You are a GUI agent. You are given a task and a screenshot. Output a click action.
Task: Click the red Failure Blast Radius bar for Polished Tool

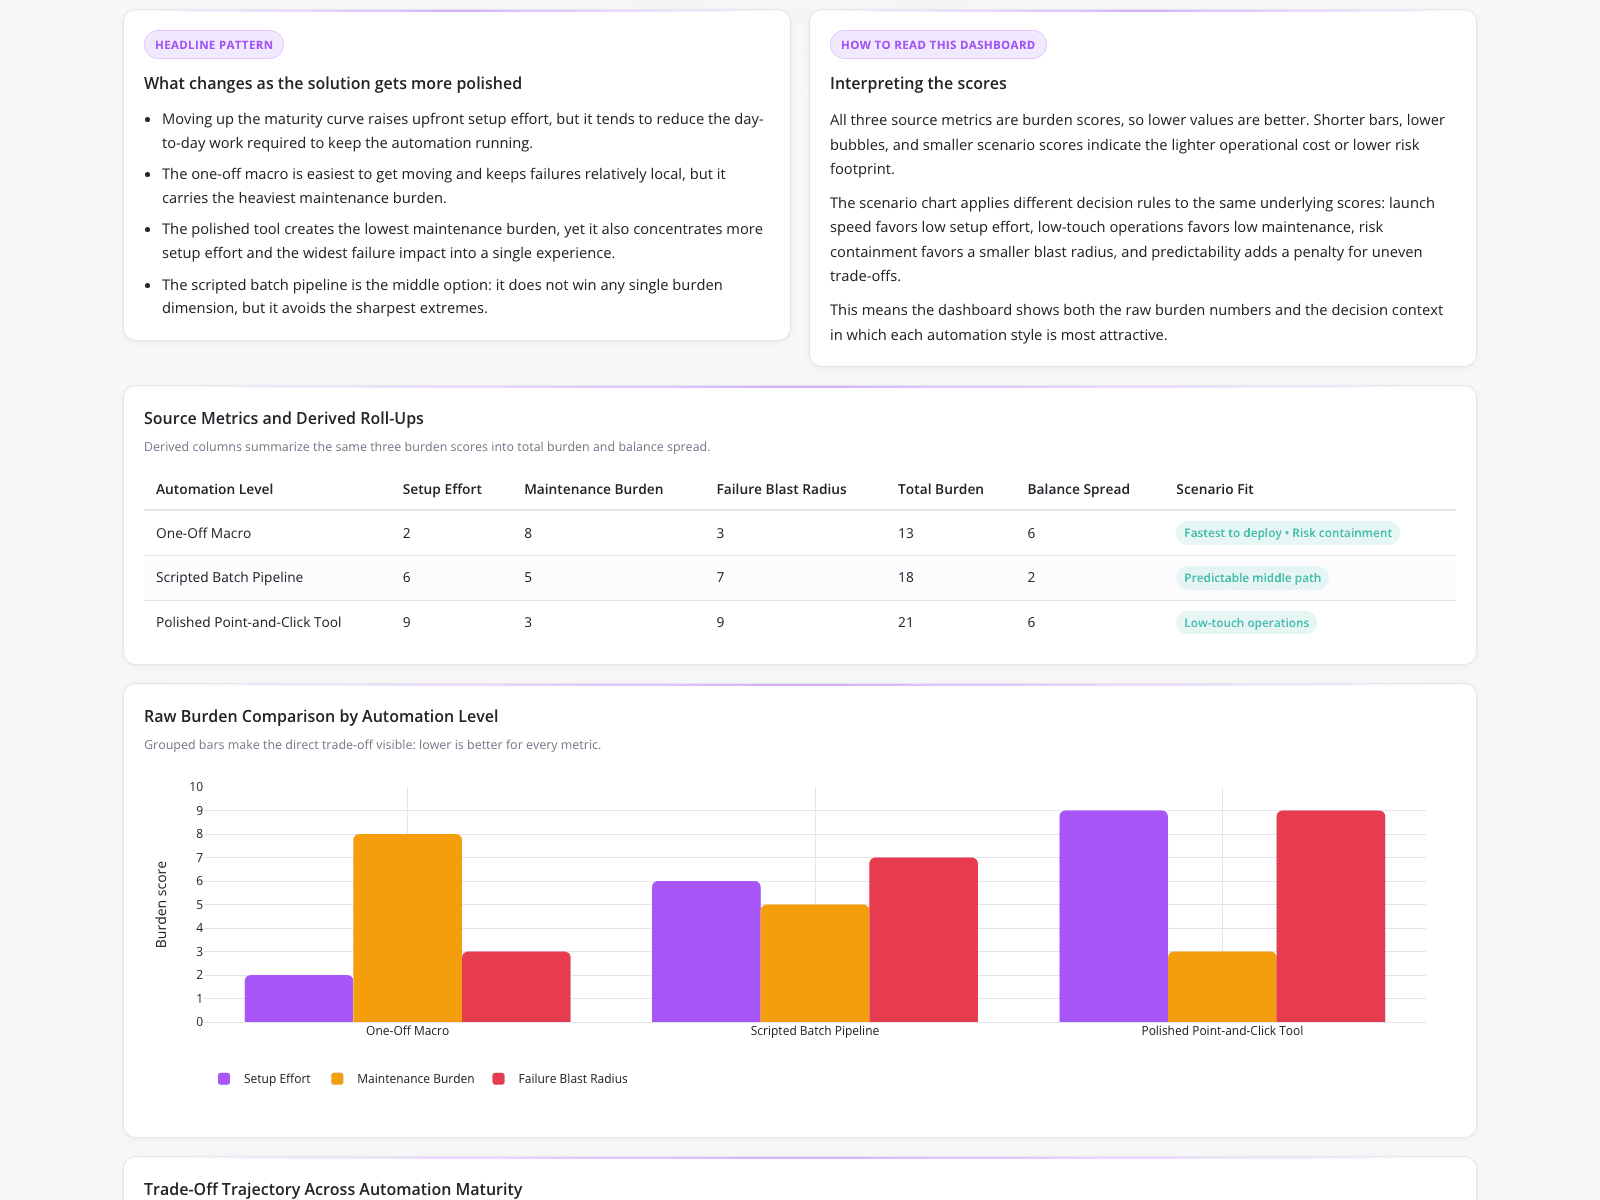(1331, 916)
